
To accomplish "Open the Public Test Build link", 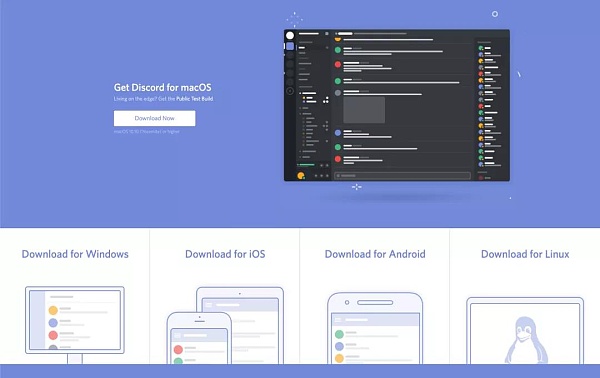I will coord(194,99).
